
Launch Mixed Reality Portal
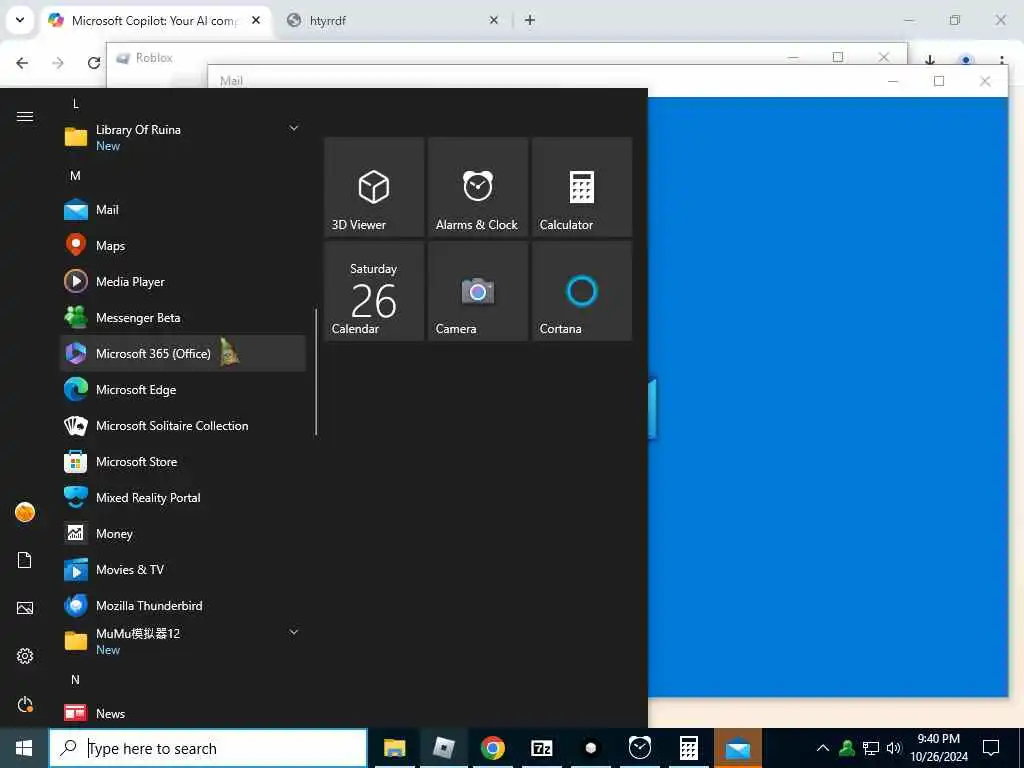tap(183, 497)
